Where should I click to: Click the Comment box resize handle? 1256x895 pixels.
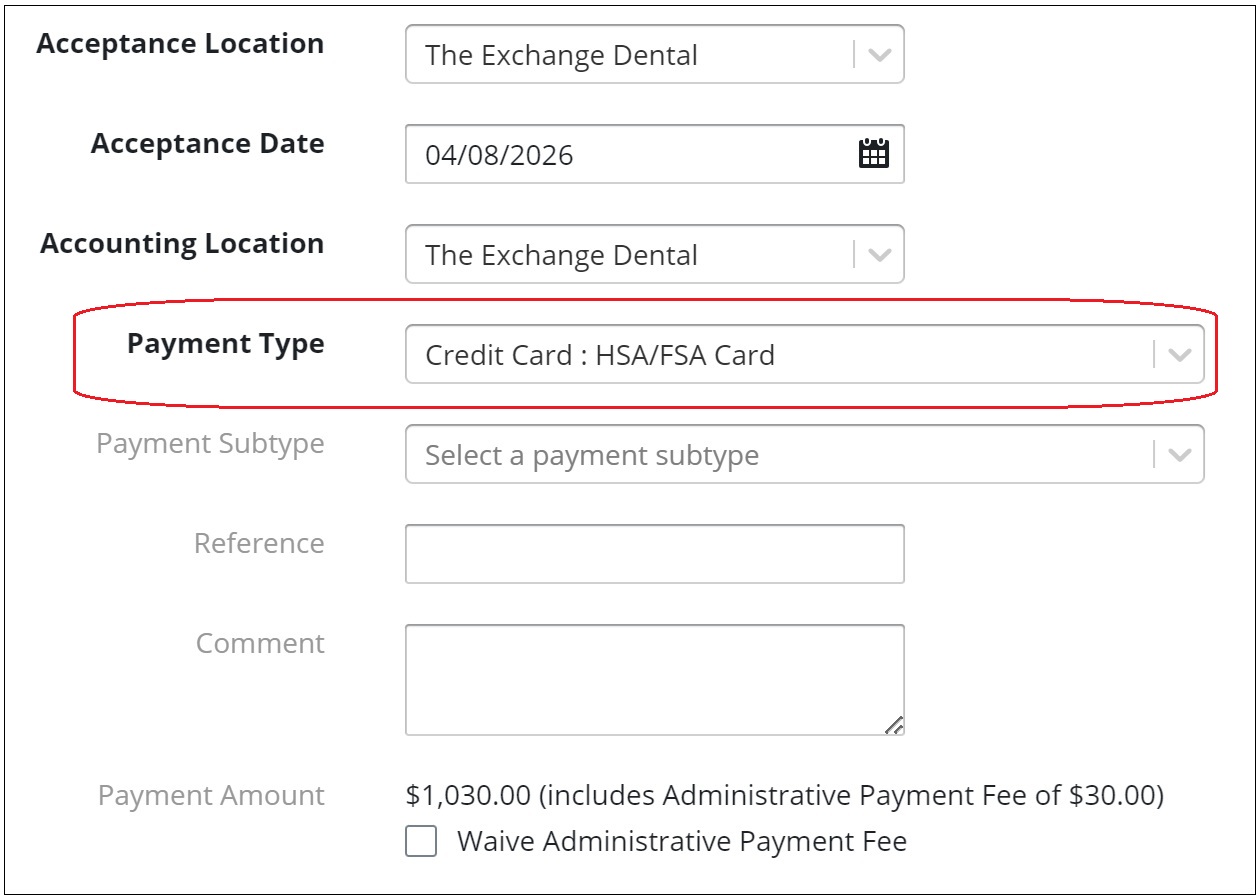(894, 726)
